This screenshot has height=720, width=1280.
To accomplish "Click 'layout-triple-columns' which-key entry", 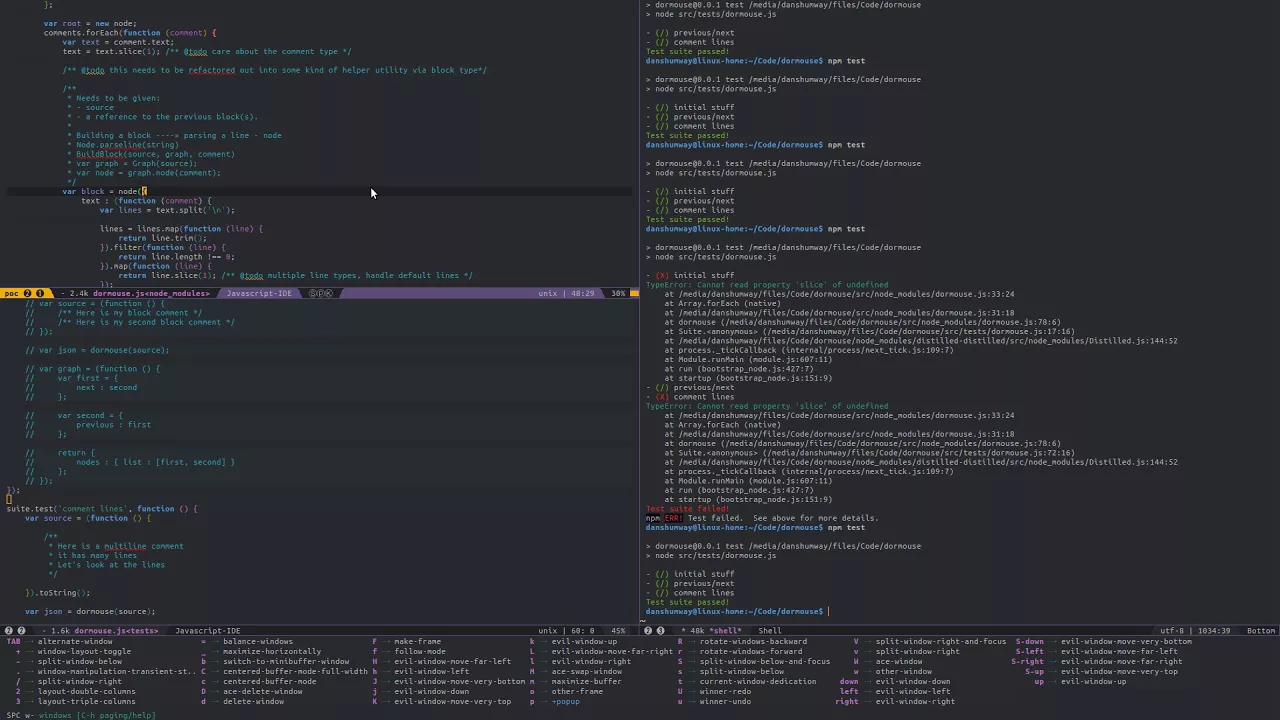I will click(86, 701).
